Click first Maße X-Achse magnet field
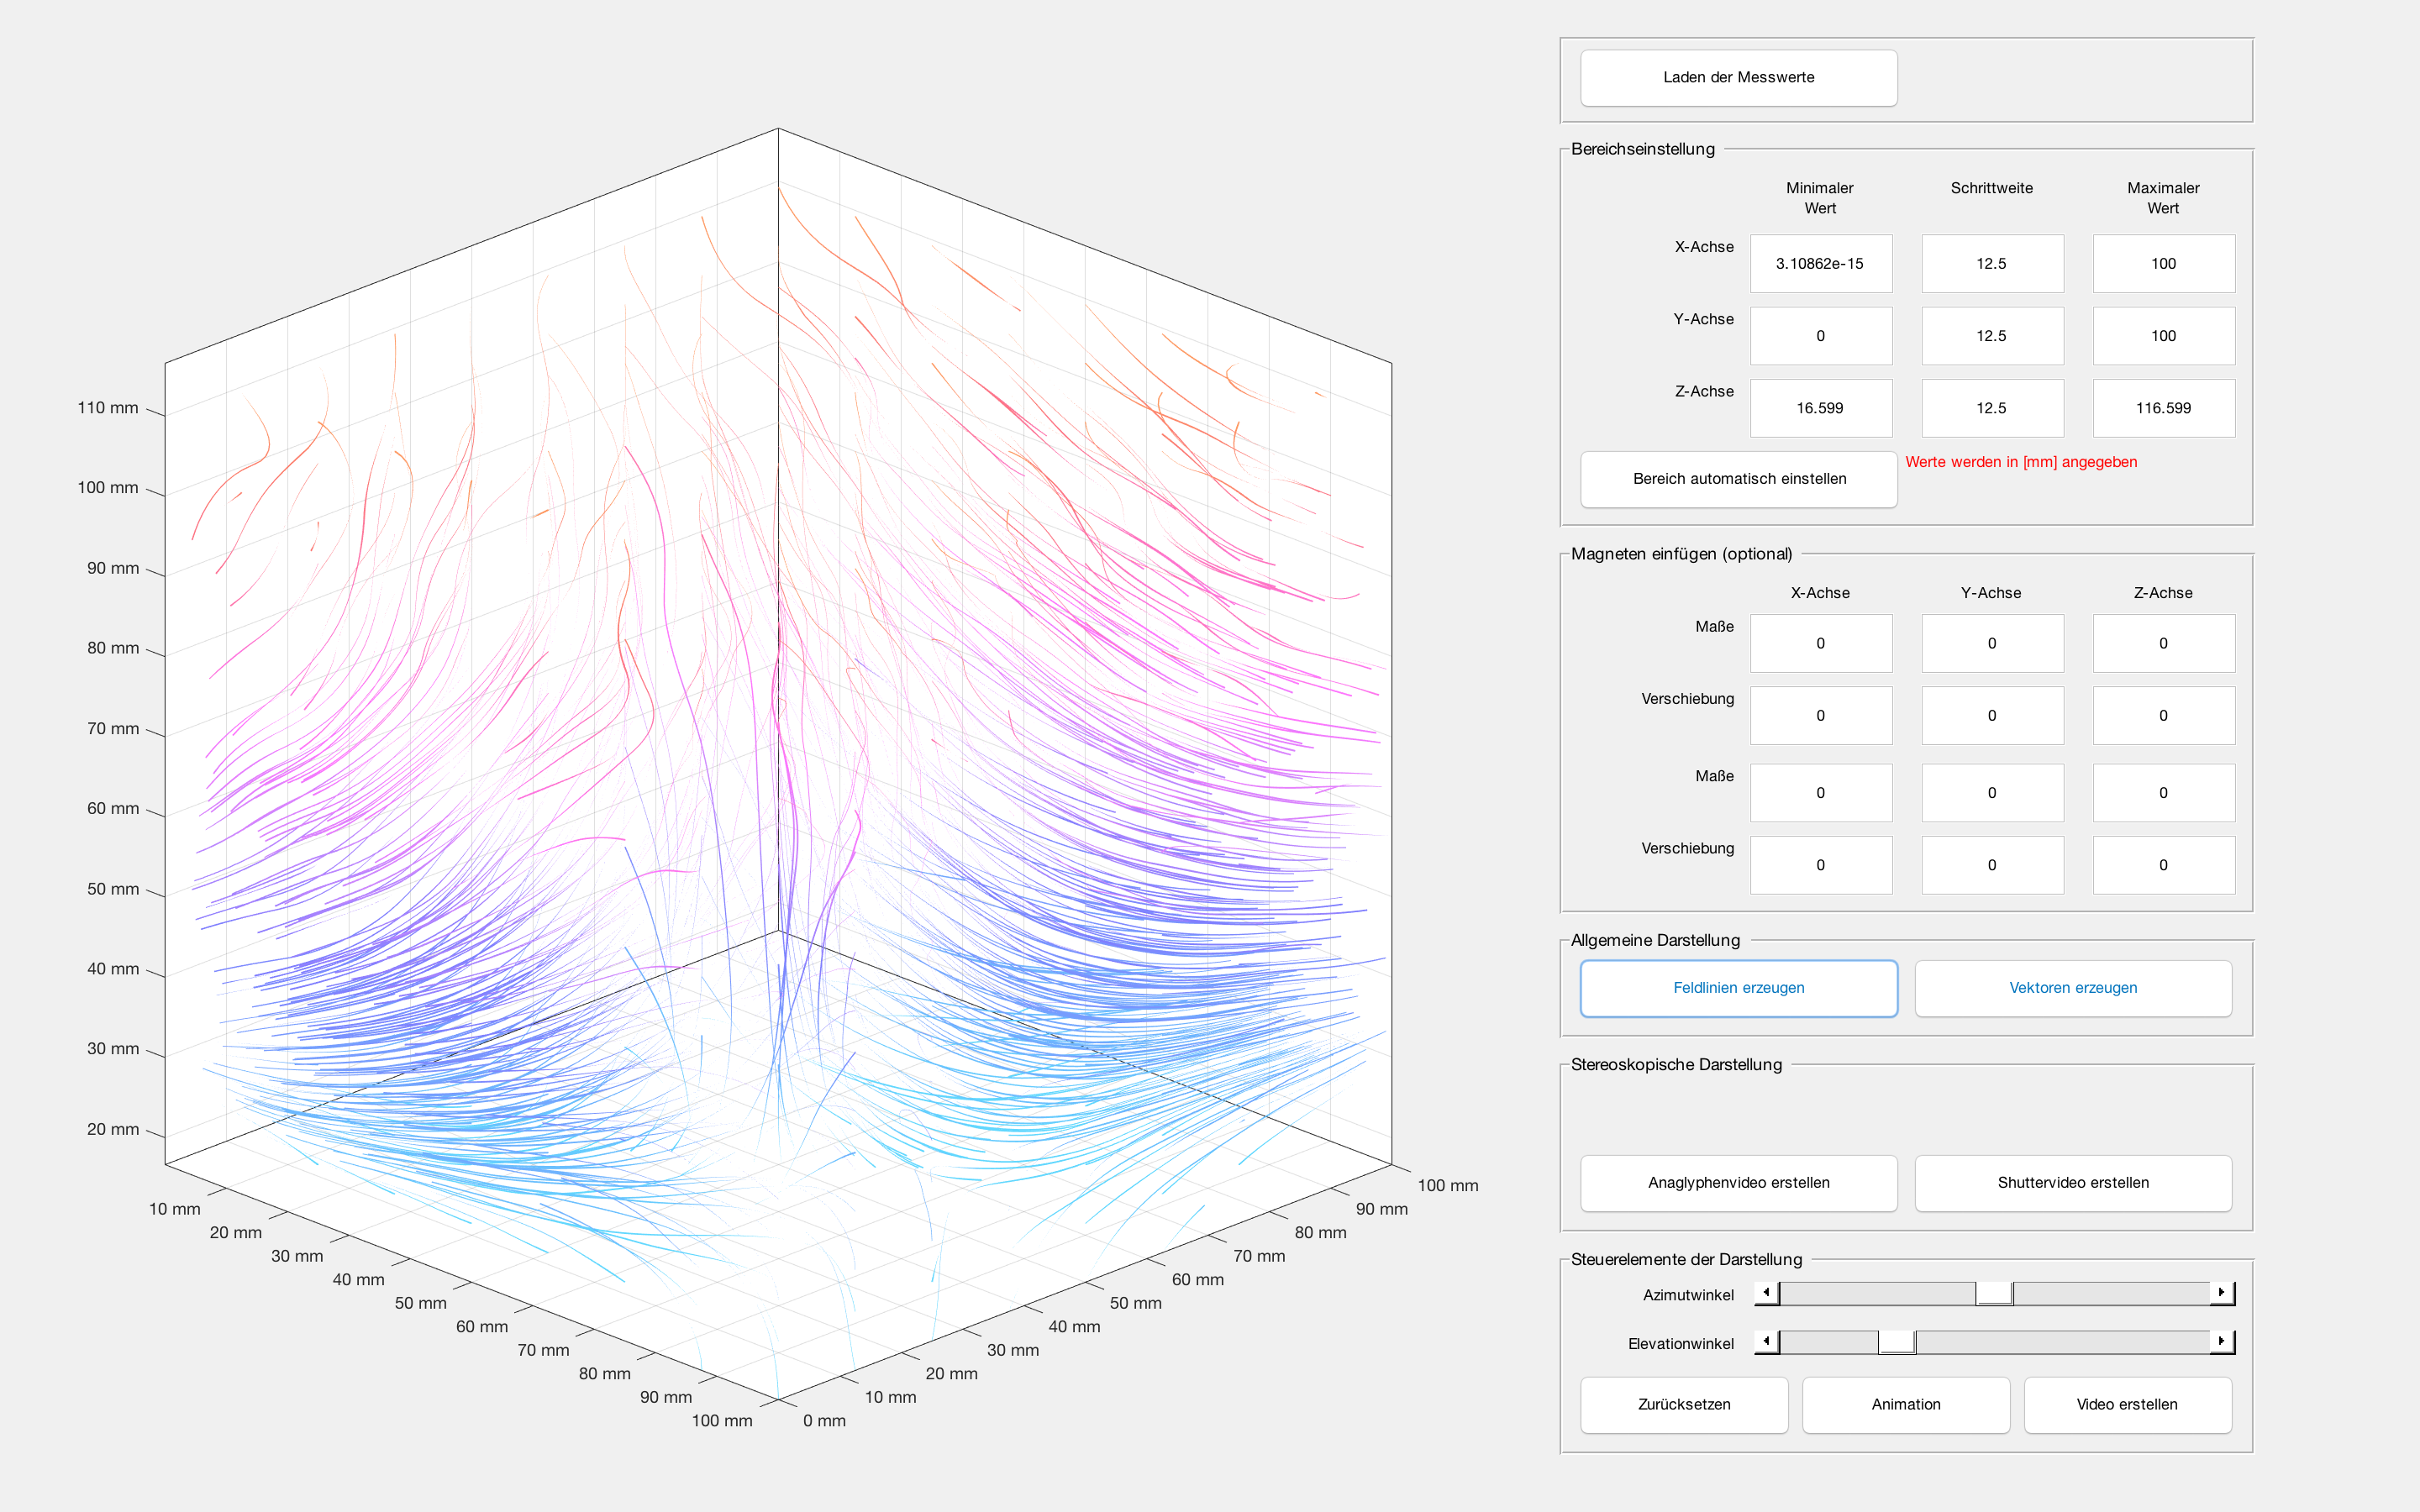Screen dimensions: 2420x1512 coord(1820,644)
